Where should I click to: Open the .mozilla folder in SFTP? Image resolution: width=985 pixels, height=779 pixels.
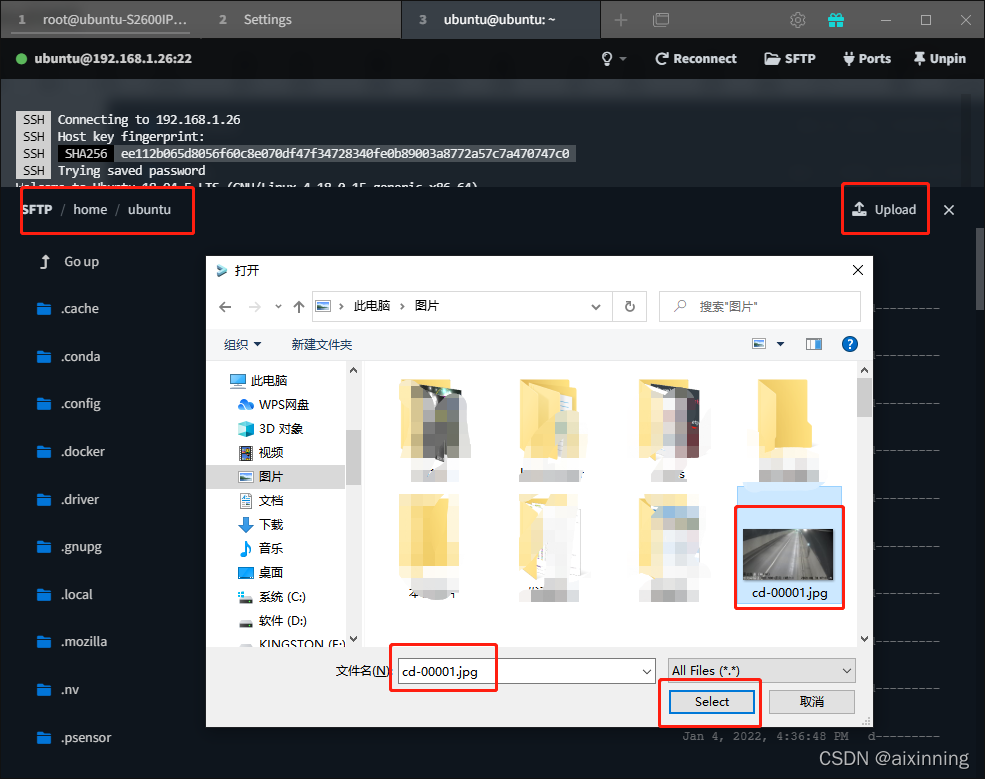pyautogui.click(x=72, y=641)
